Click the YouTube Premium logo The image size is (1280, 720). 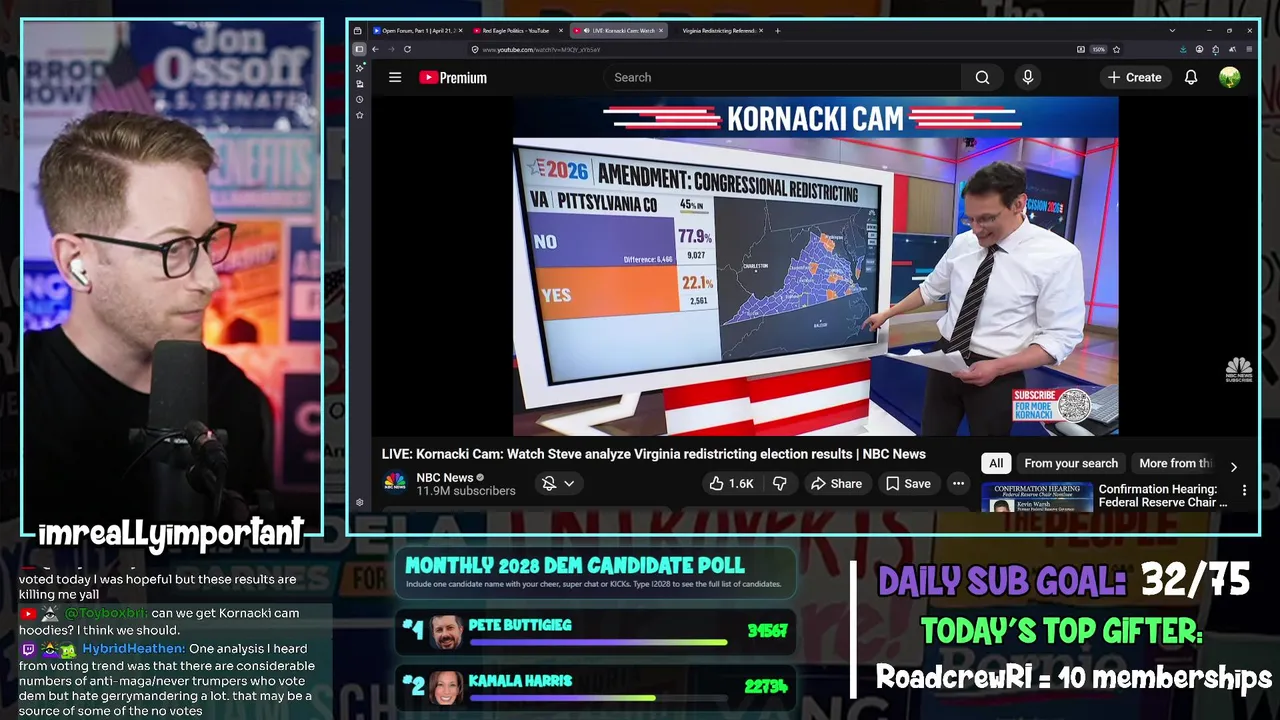click(453, 77)
